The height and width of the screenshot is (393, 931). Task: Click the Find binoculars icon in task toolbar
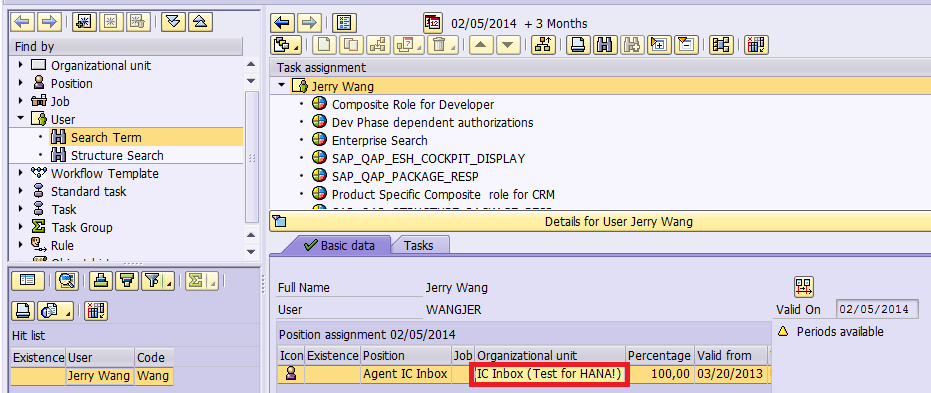pos(605,44)
